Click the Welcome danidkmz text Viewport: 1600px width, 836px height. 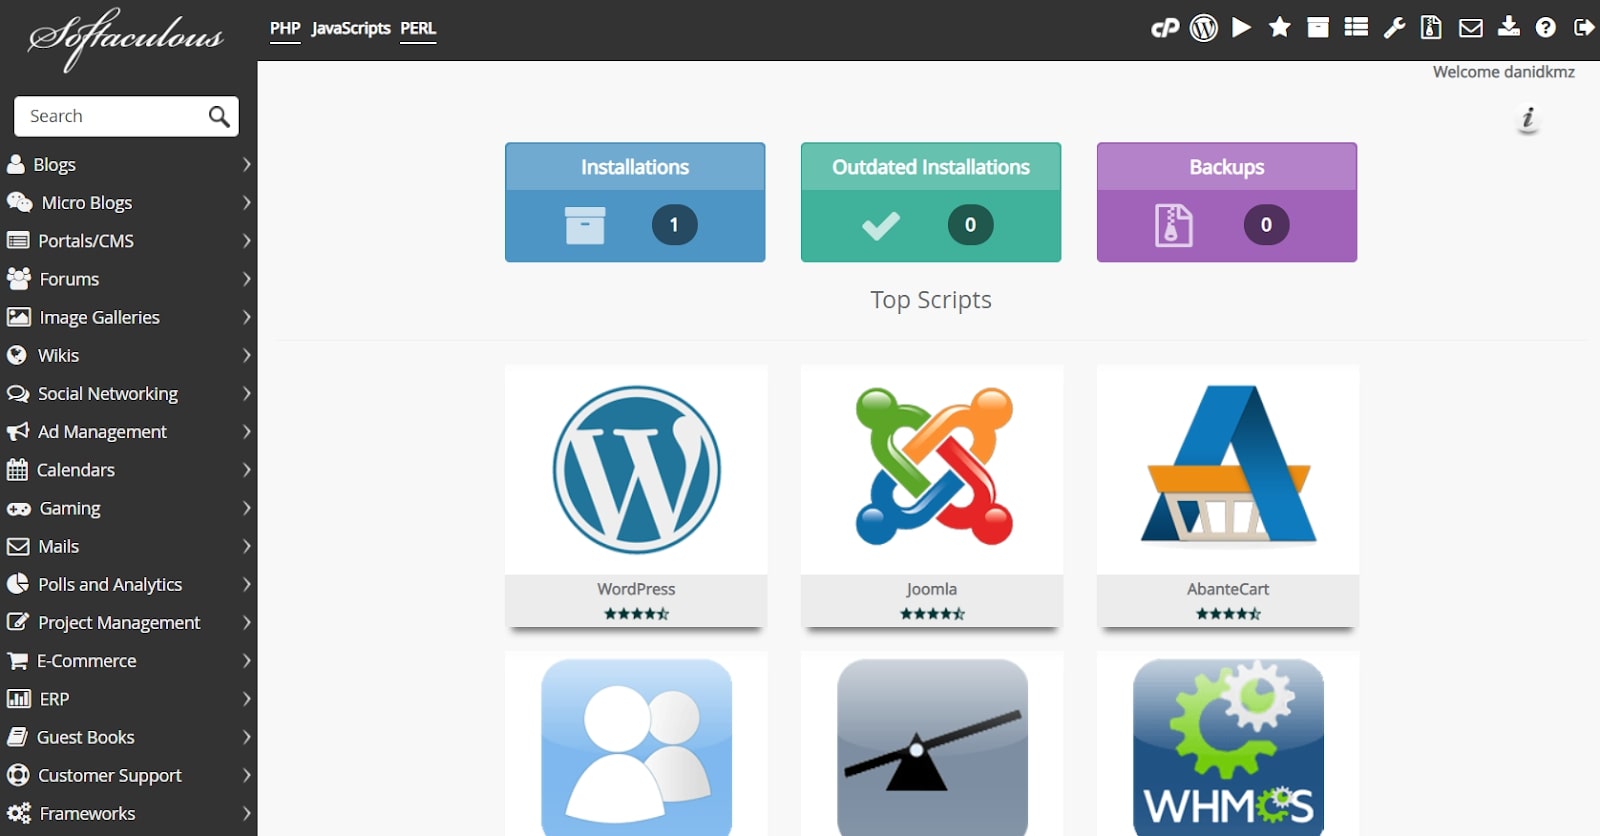pos(1503,72)
